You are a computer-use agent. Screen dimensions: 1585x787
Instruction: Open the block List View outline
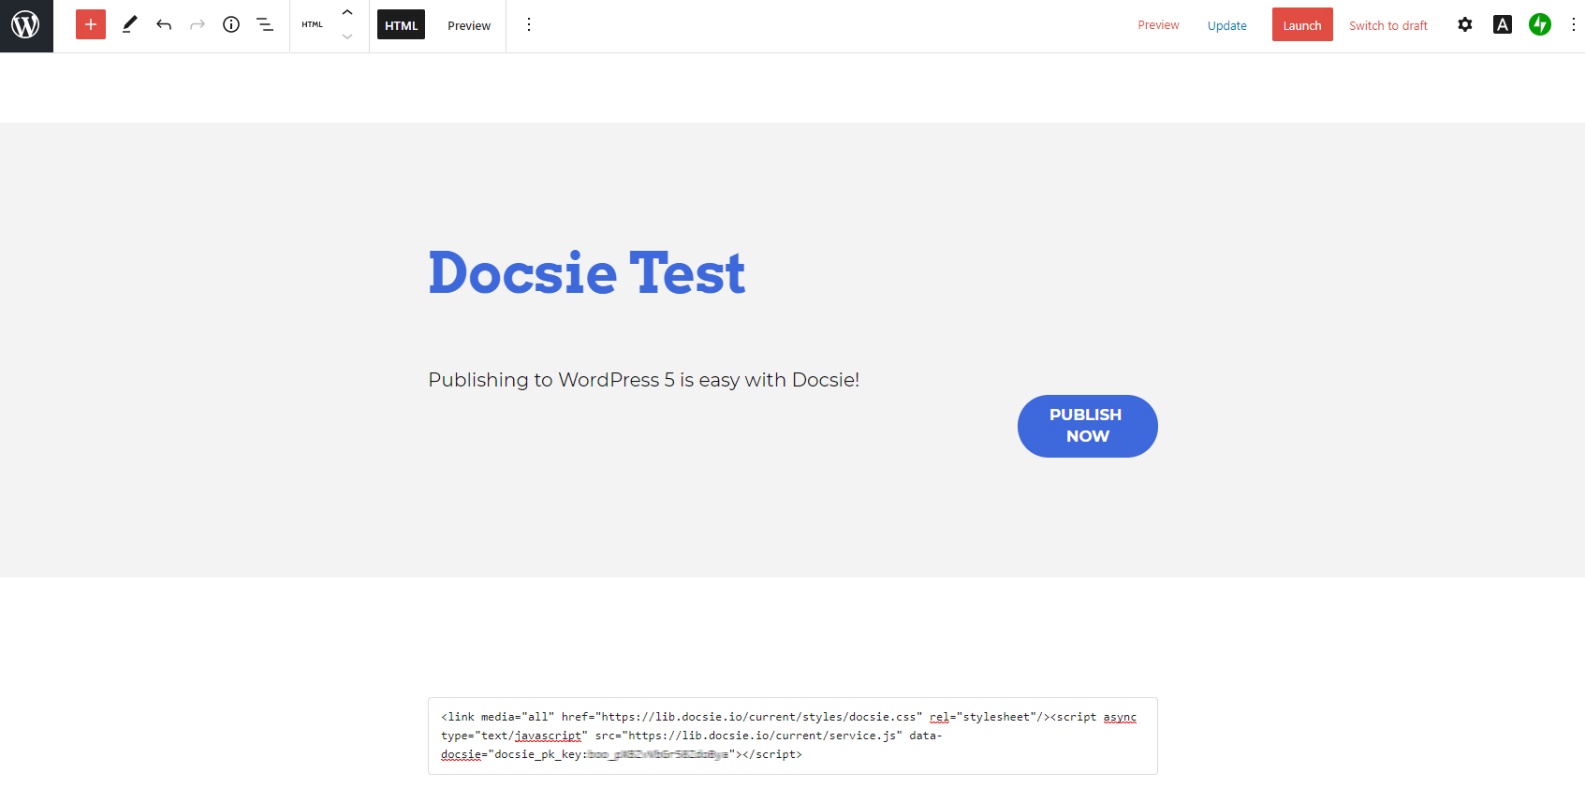(x=265, y=25)
